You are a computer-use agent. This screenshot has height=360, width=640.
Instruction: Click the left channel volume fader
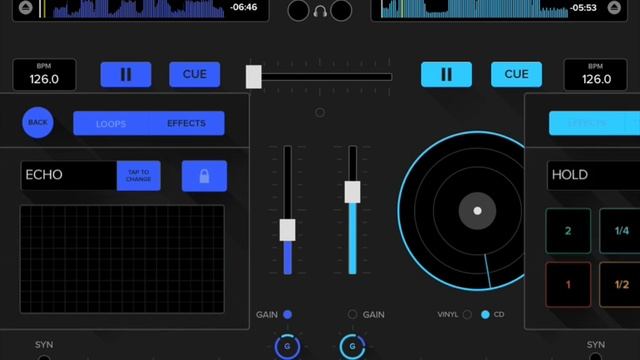287,230
